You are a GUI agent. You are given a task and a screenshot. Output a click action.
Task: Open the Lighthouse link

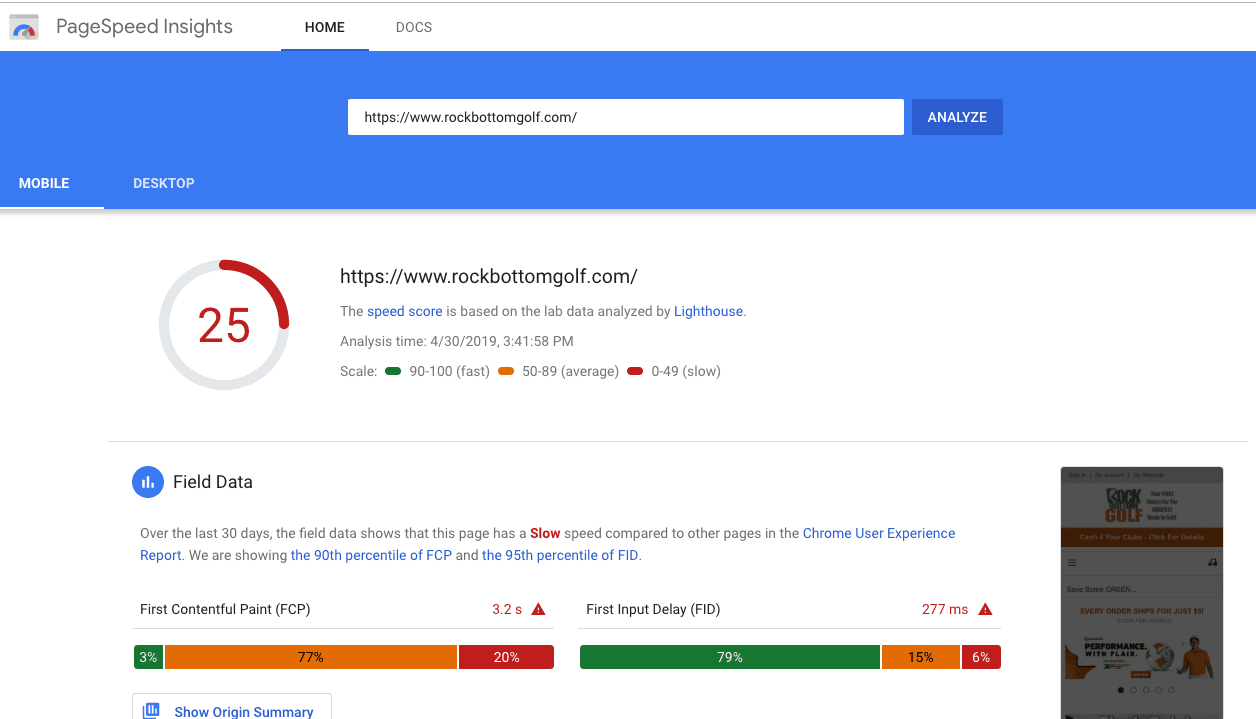(708, 311)
